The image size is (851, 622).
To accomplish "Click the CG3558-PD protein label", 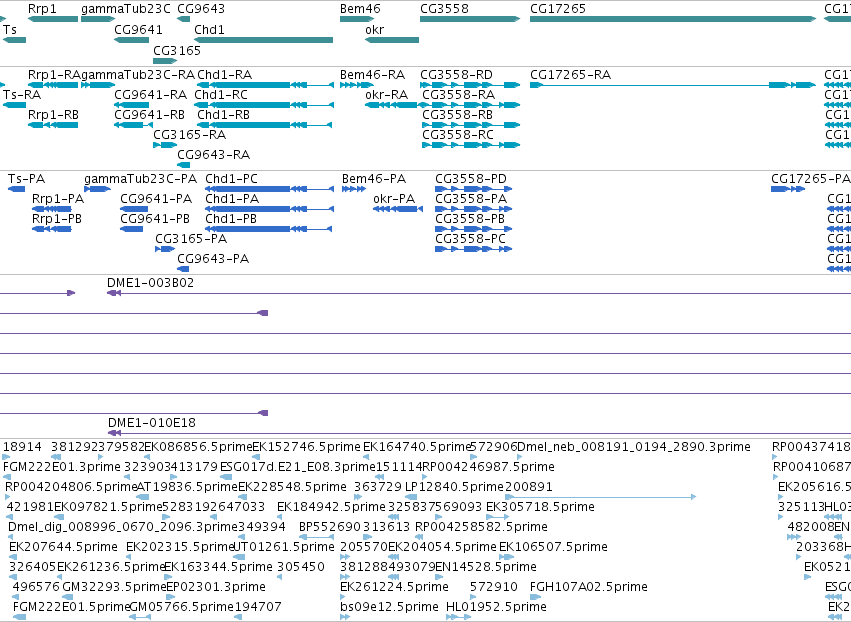I will click(x=471, y=179).
